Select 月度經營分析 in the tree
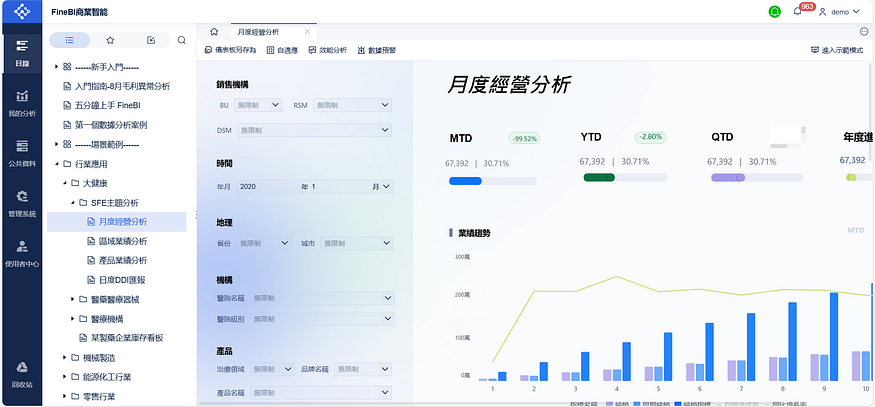Image resolution: width=875 pixels, height=407 pixels. point(117,222)
